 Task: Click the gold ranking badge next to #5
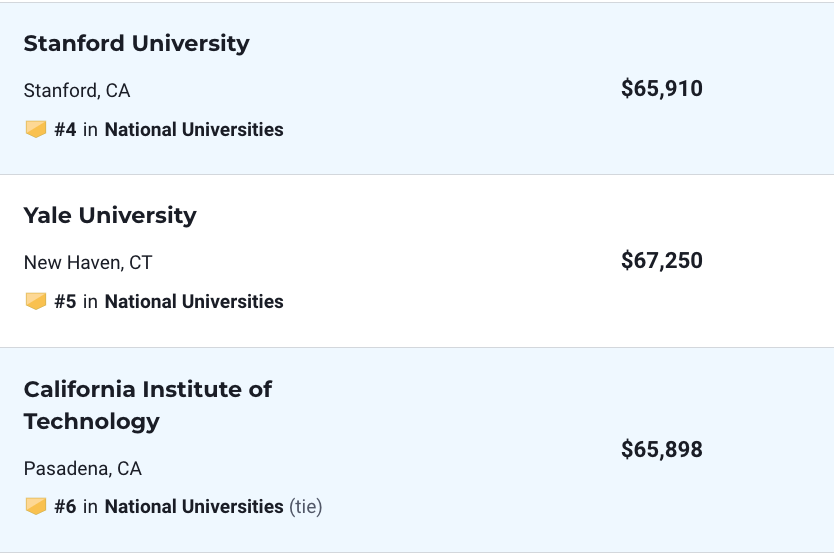click(36, 301)
